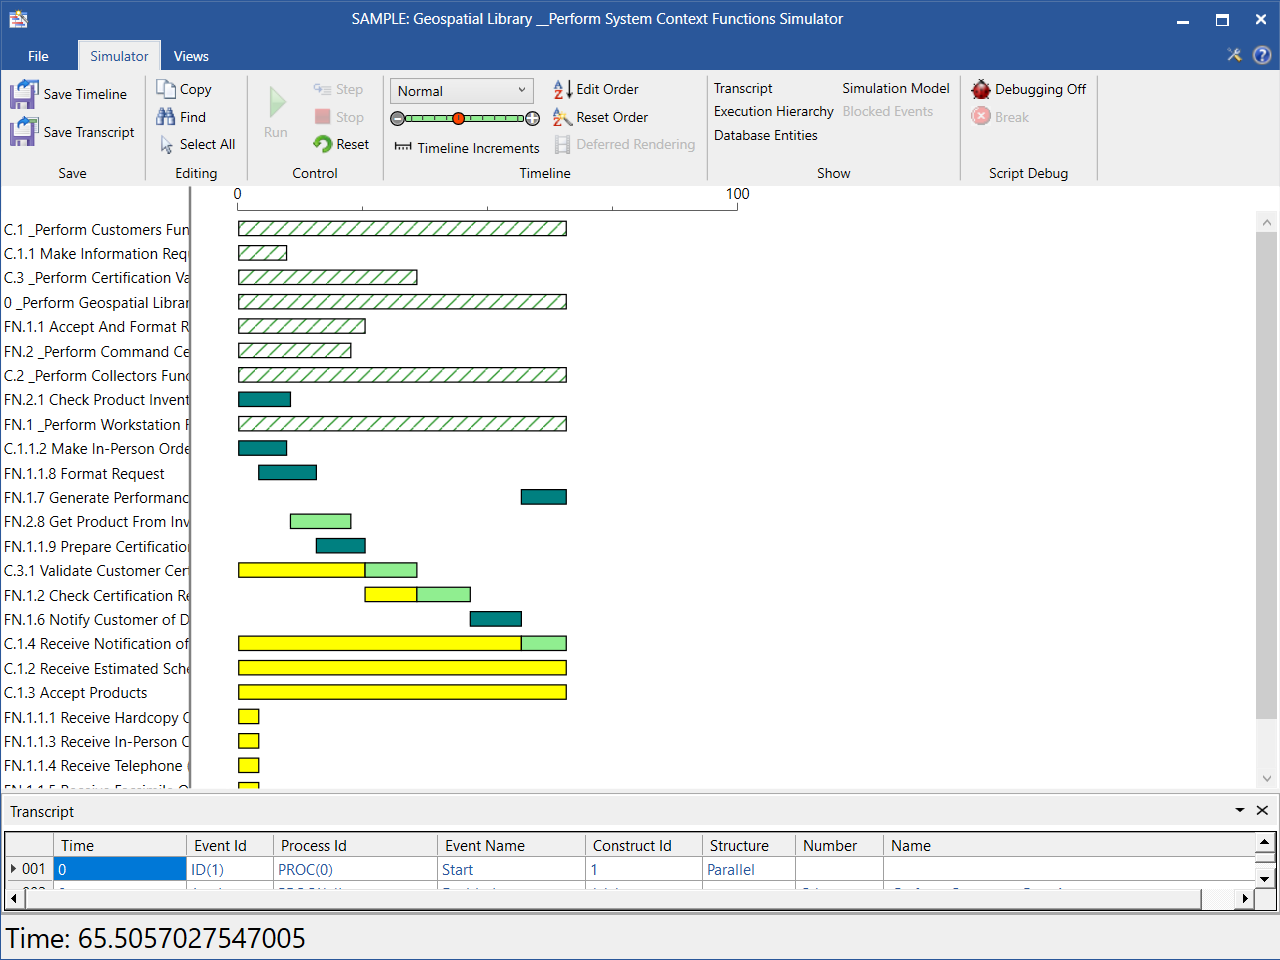Click the Save Transcript icon
1280x960 pixels.
(x=23, y=132)
